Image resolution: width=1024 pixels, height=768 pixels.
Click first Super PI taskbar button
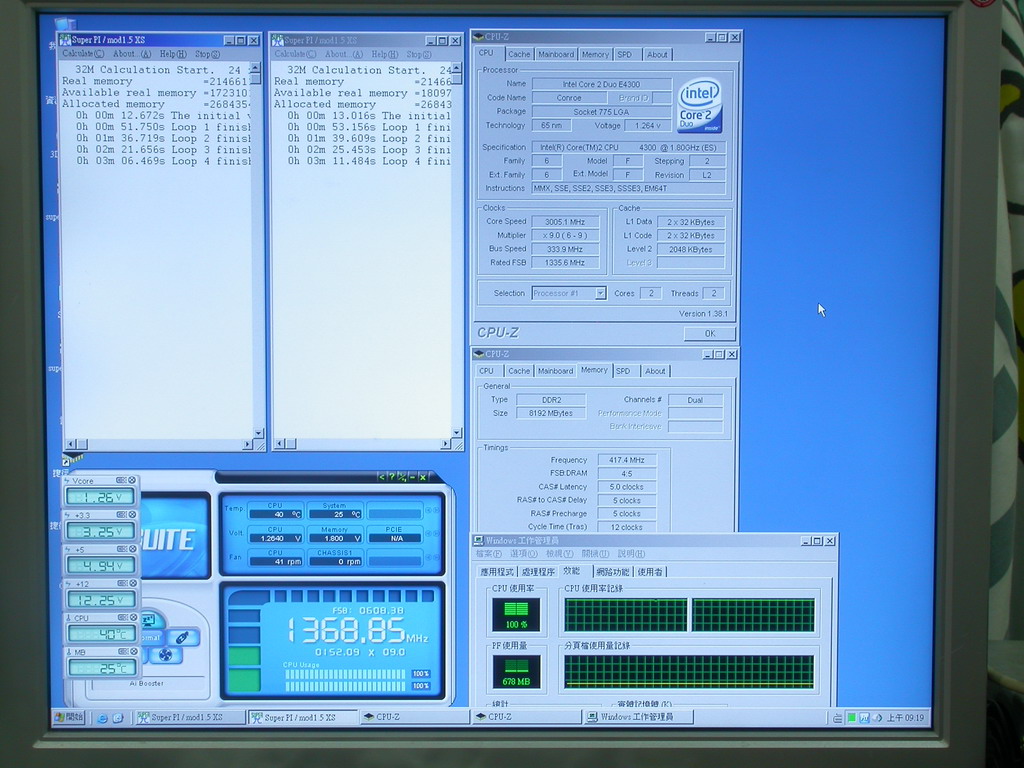click(190, 718)
